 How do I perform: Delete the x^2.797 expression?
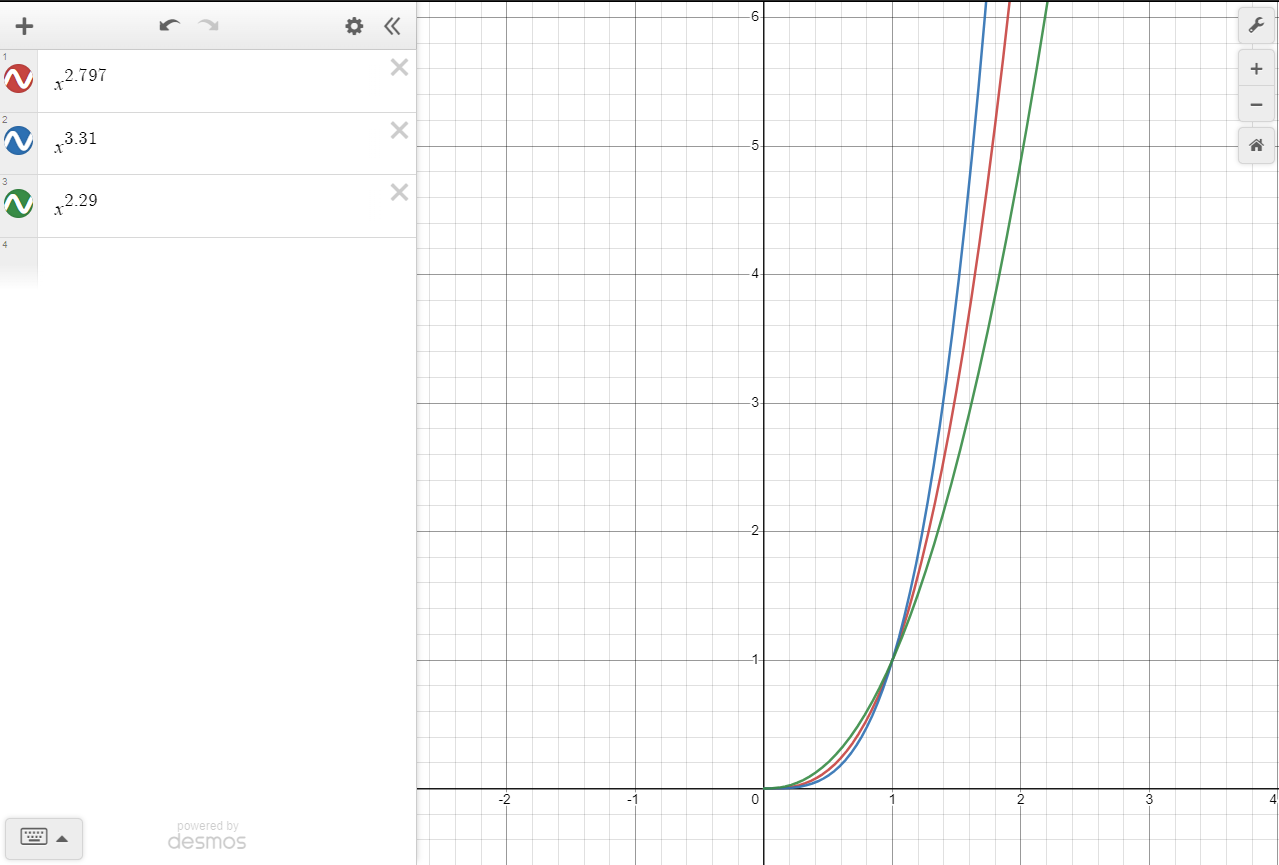399,67
